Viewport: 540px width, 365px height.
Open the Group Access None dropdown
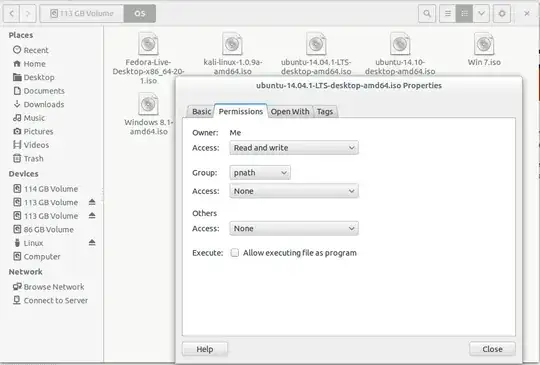(294, 191)
